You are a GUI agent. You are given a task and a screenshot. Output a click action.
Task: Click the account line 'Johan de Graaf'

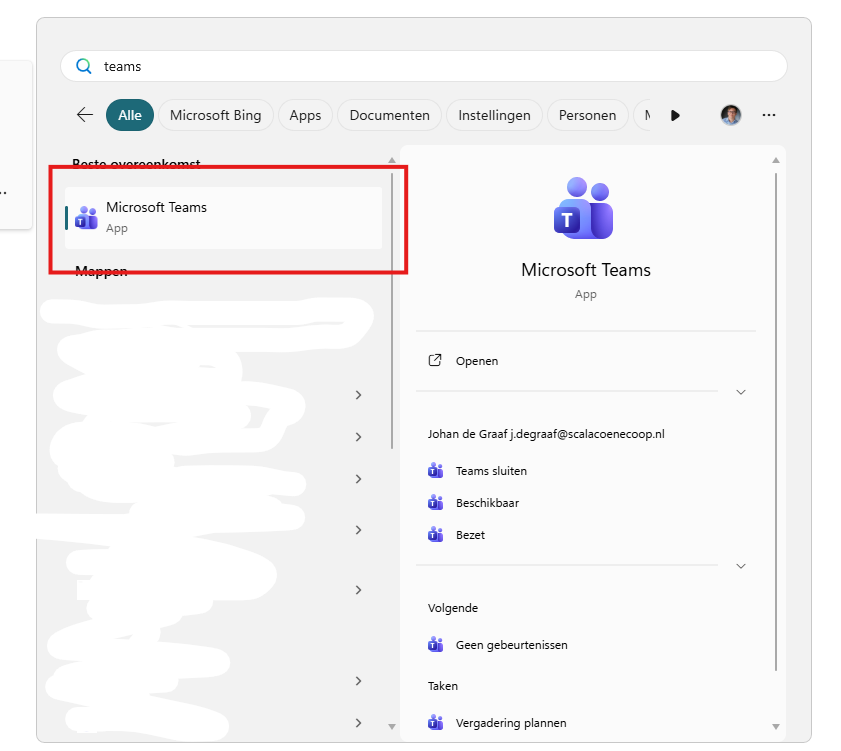(x=546, y=434)
